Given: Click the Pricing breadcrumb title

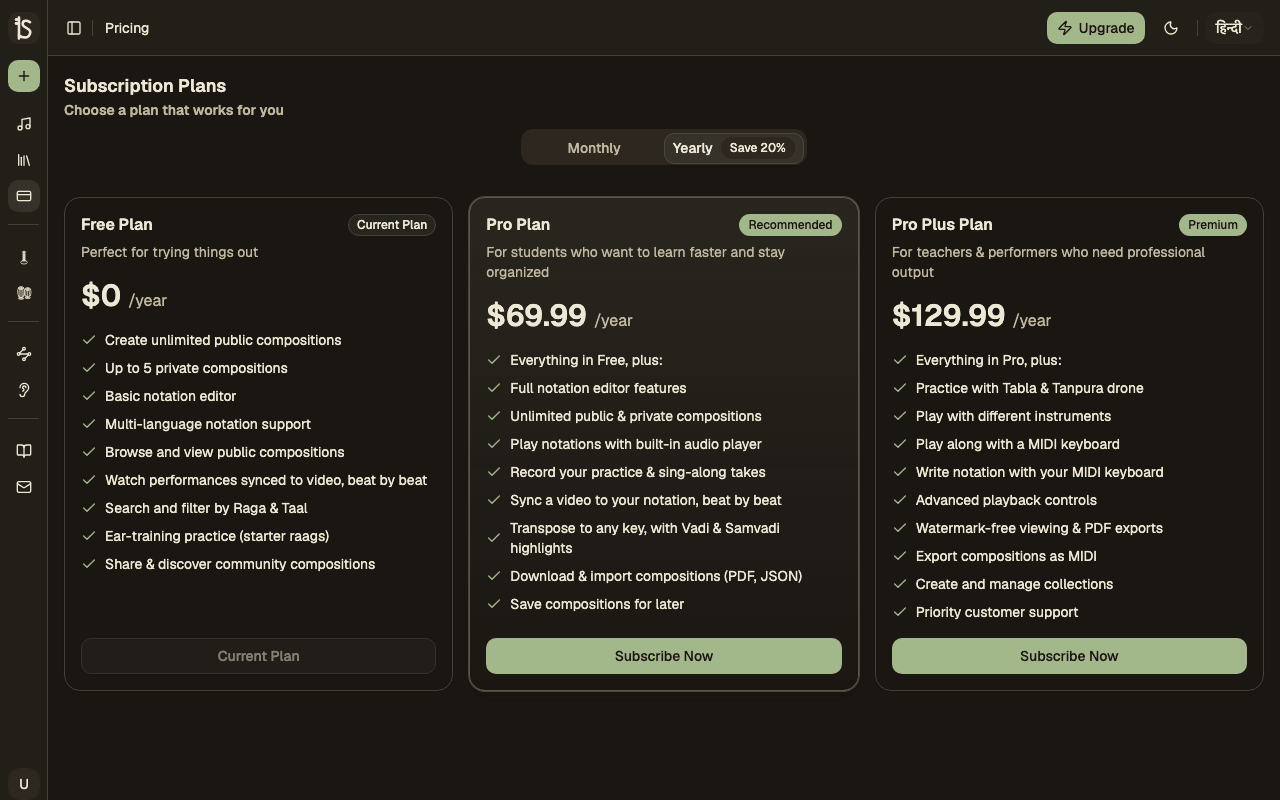Looking at the screenshot, I should point(127,28).
